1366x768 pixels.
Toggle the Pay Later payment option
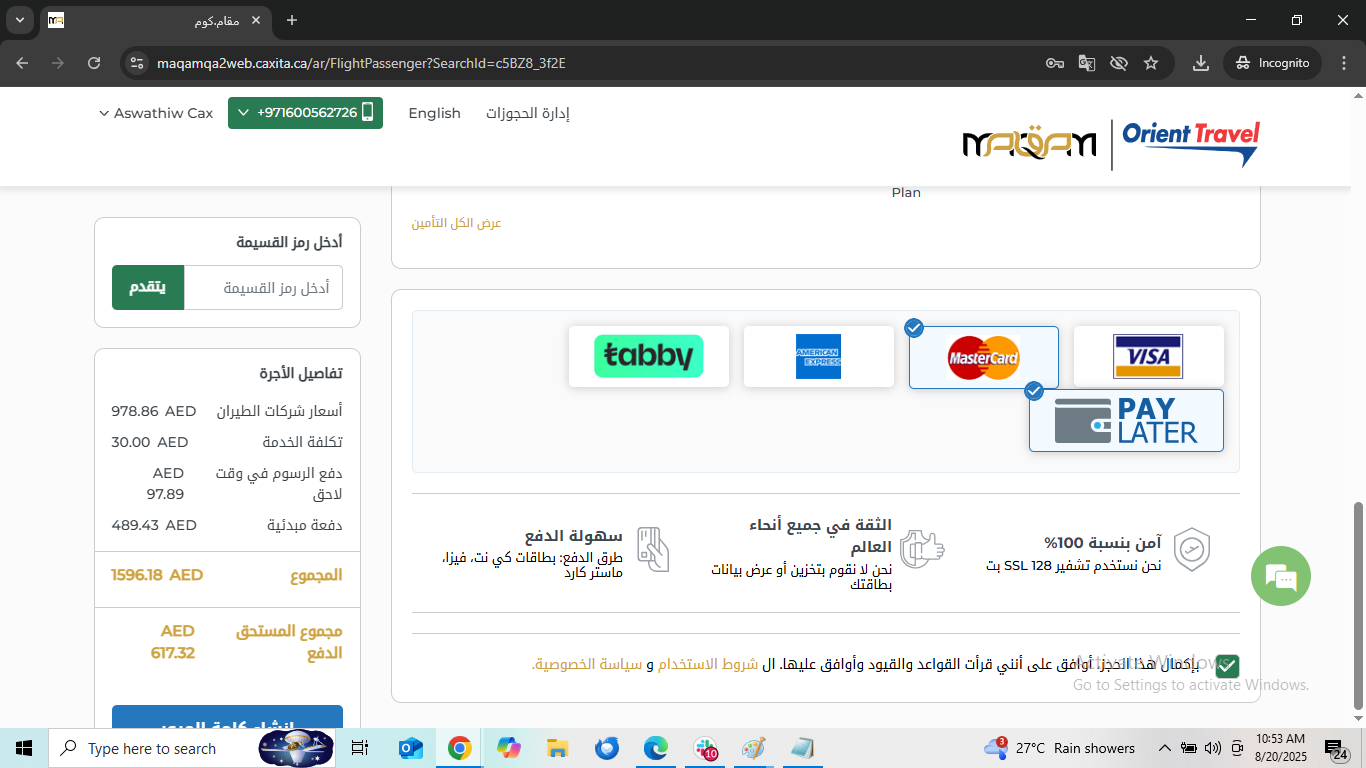(x=1126, y=420)
